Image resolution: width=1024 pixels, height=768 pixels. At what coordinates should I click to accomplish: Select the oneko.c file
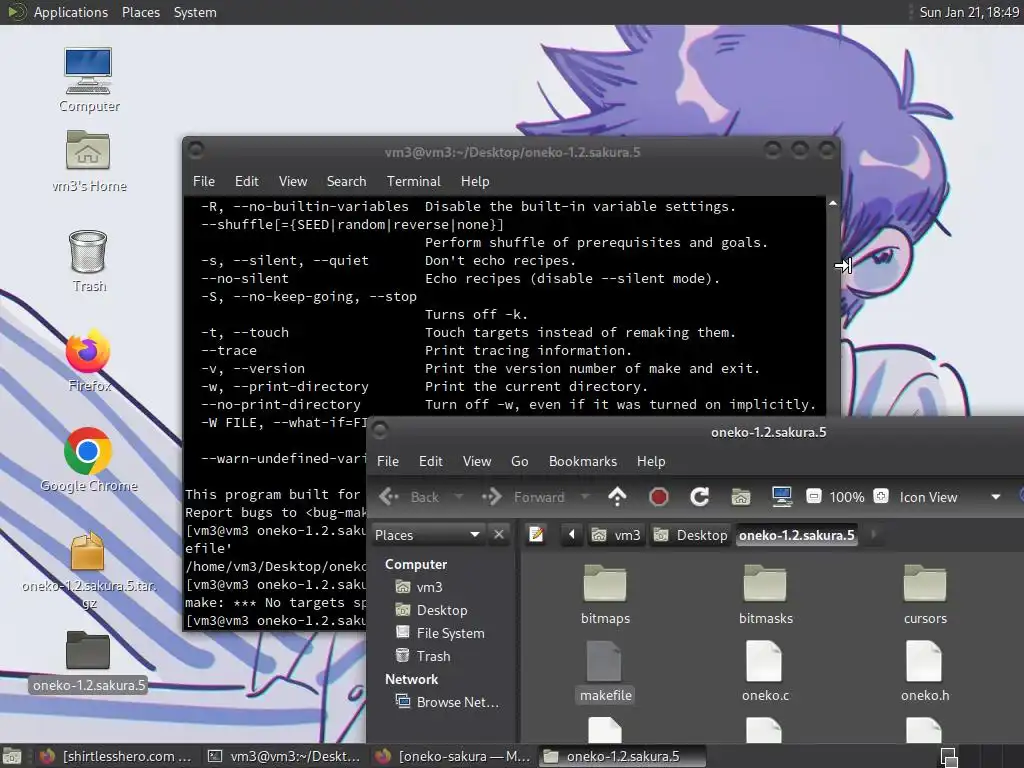[x=765, y=672]
